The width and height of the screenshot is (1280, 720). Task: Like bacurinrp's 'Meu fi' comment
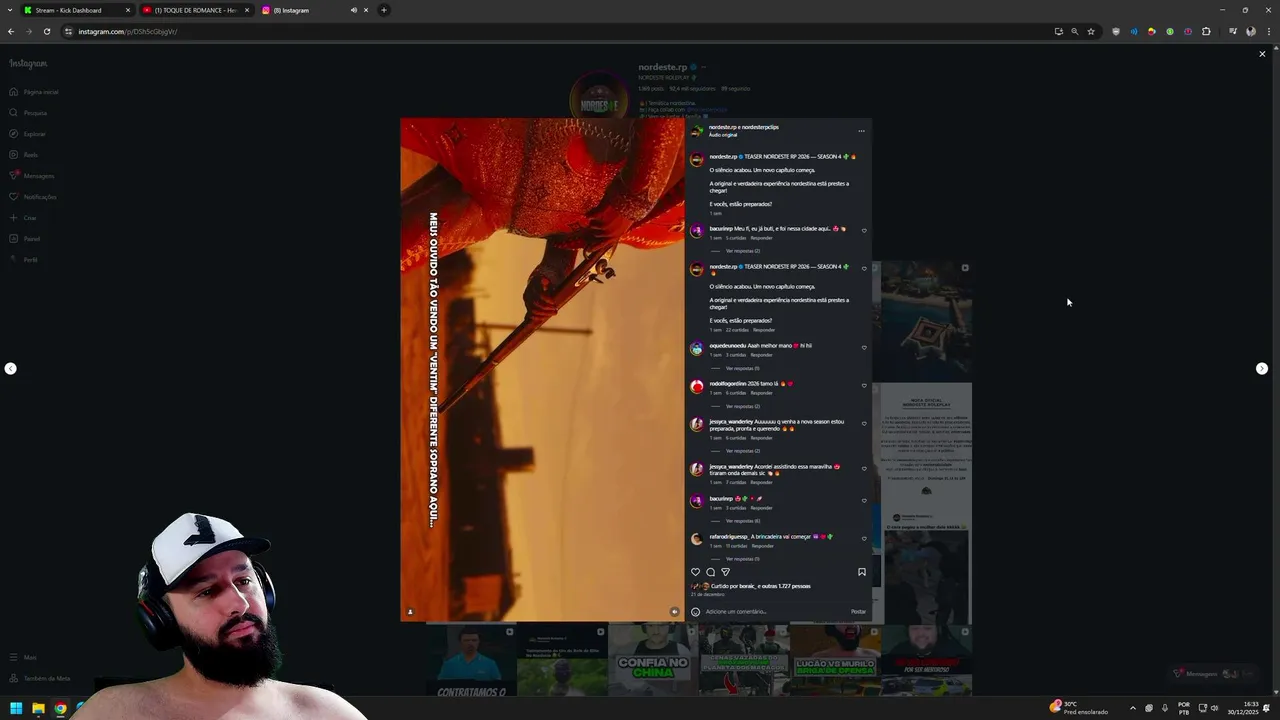(x=864, y=230)
